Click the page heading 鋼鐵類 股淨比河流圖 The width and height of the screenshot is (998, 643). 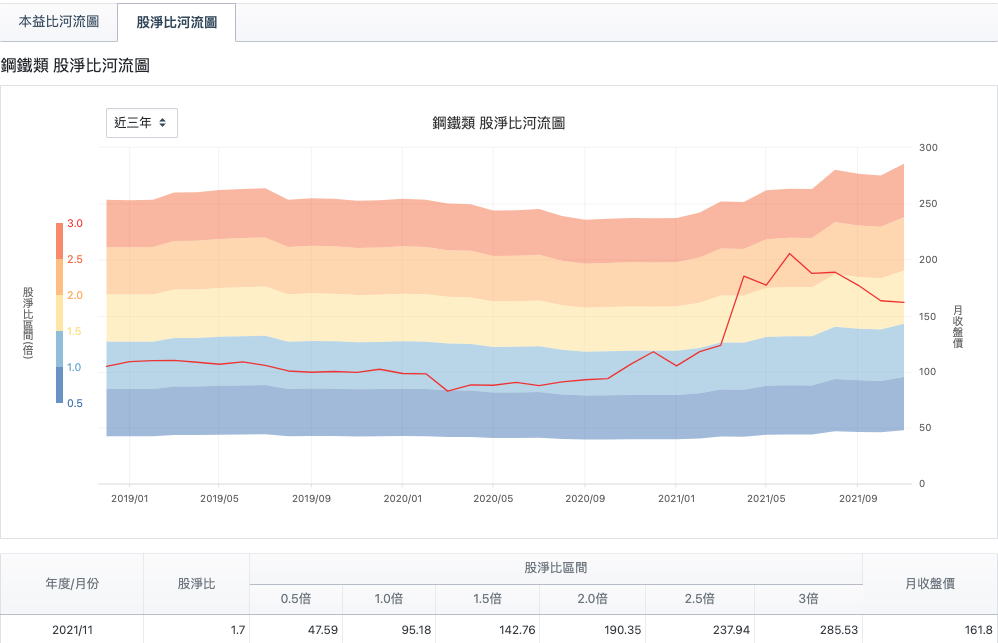click(x=75, y=66)
